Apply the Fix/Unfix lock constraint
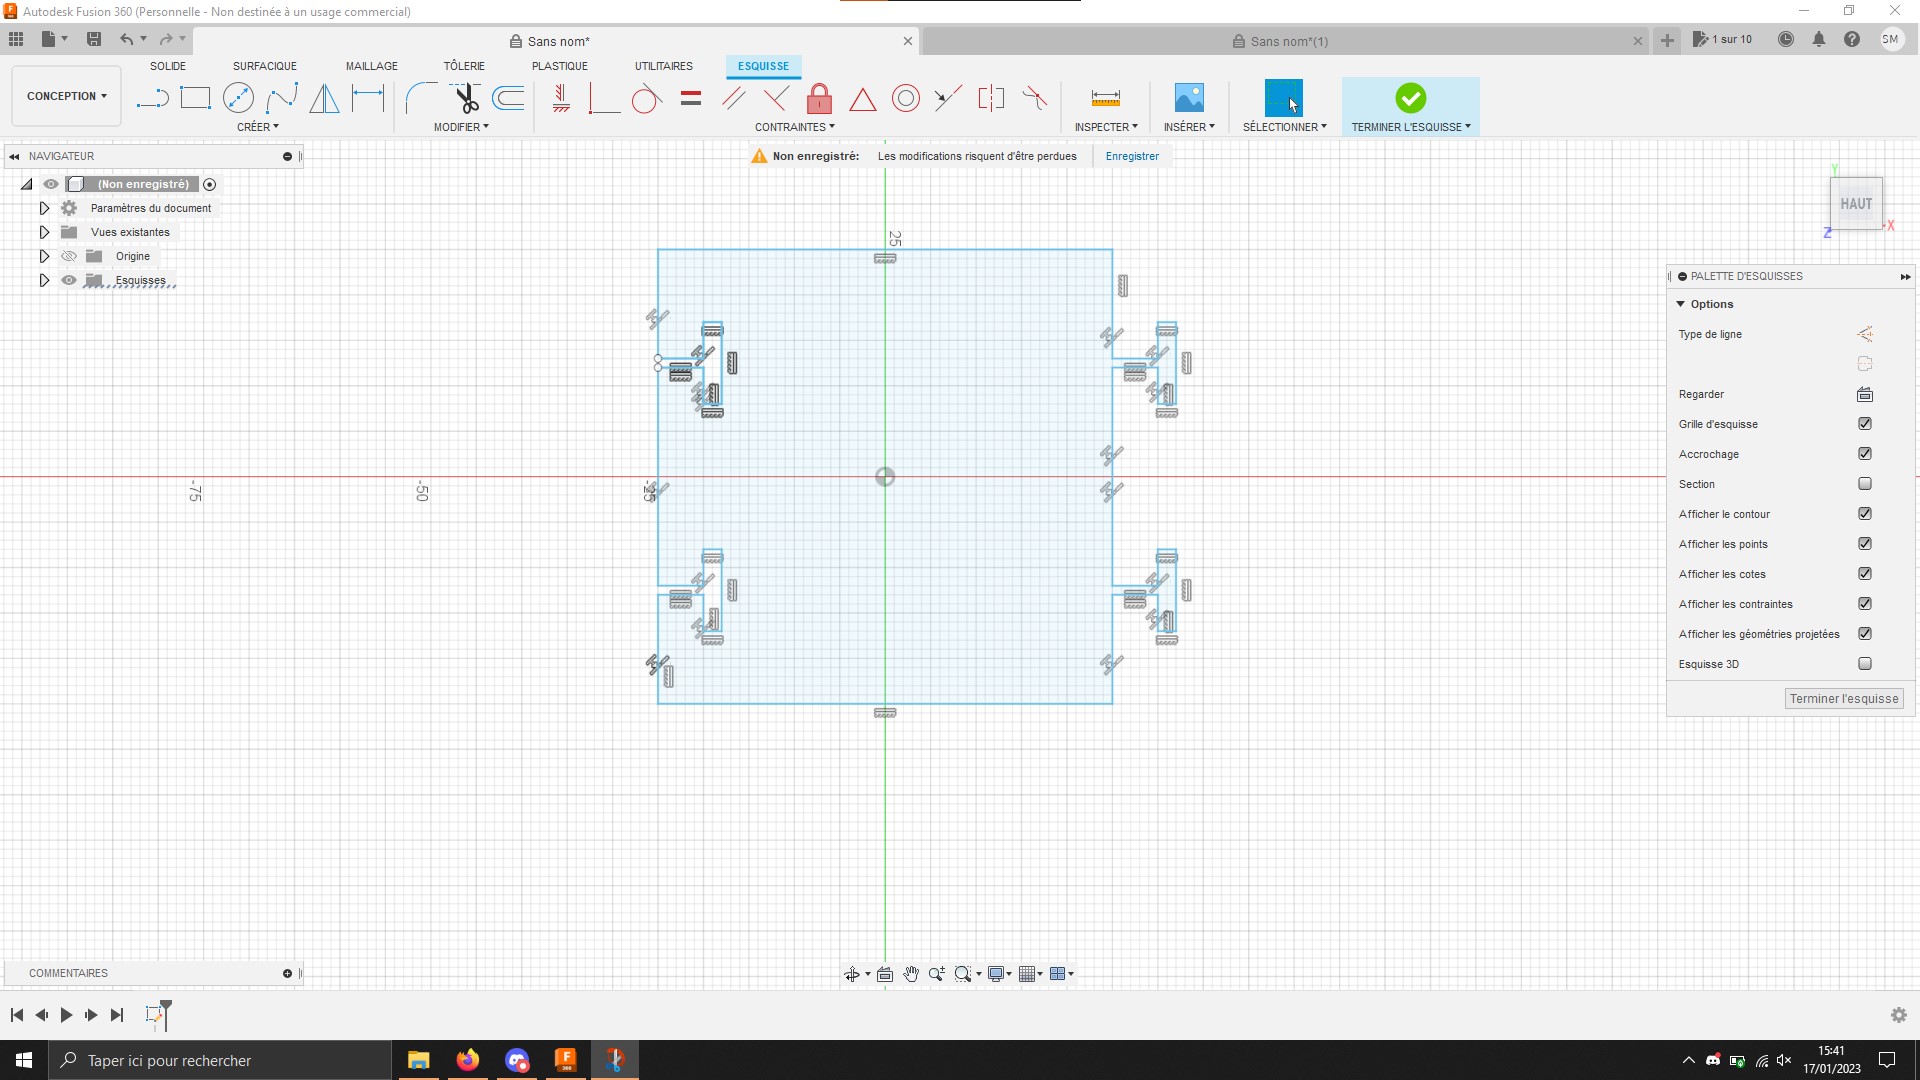Viewport: 1920px width, 1080px height. pyautogui.click(x=819, y=98)
